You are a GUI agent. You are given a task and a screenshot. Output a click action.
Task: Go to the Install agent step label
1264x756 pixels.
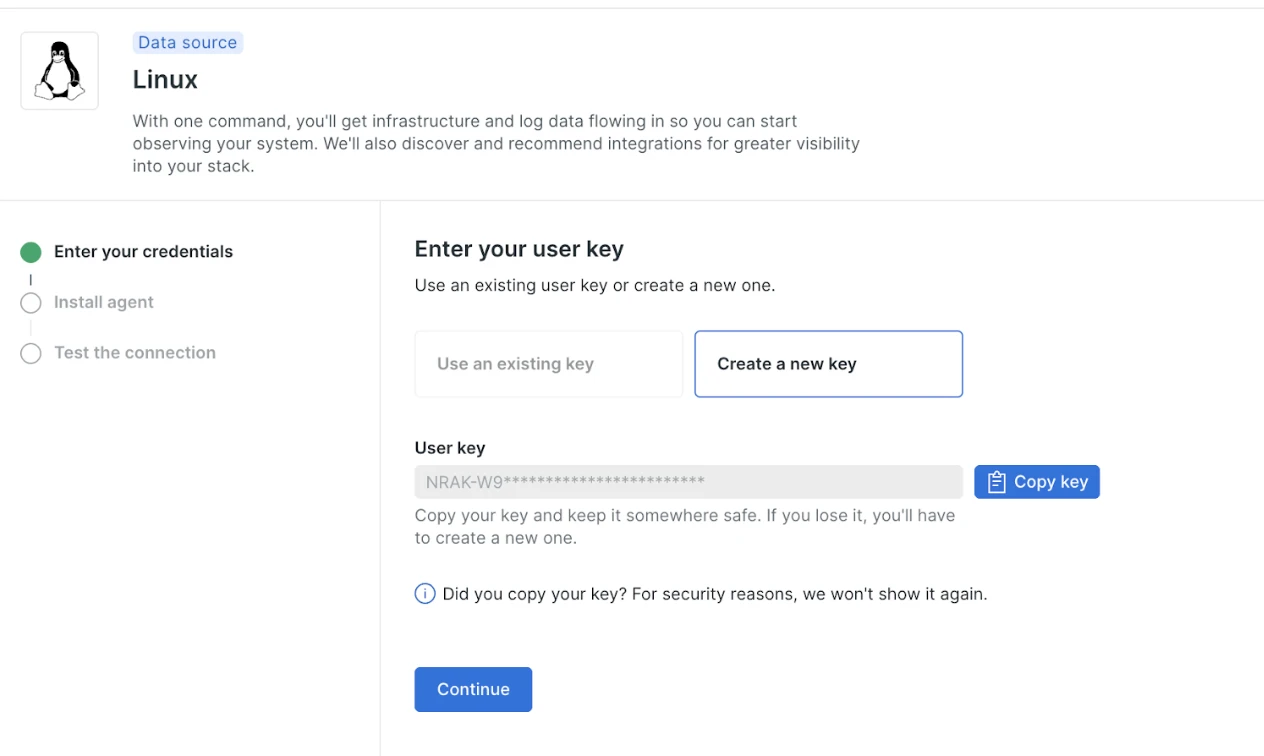(104, 302)
